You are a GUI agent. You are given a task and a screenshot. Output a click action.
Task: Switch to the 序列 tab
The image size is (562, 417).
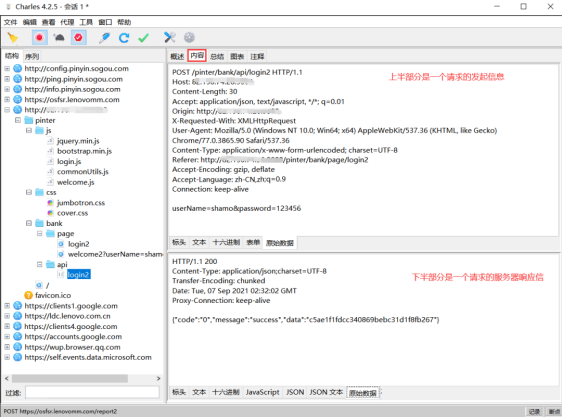[x=32, y=56]
